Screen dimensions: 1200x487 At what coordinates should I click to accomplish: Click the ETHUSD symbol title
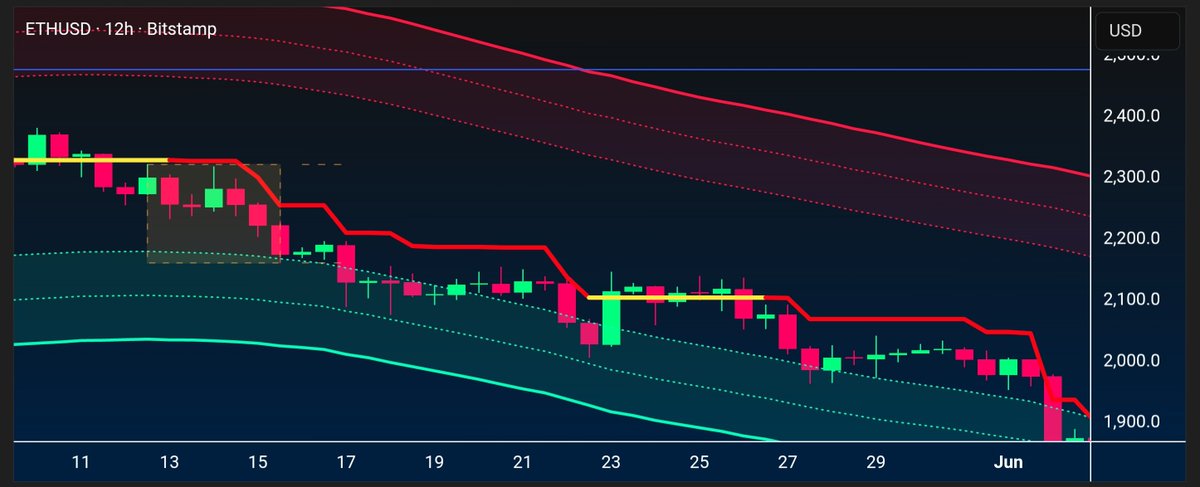point(121,31)
